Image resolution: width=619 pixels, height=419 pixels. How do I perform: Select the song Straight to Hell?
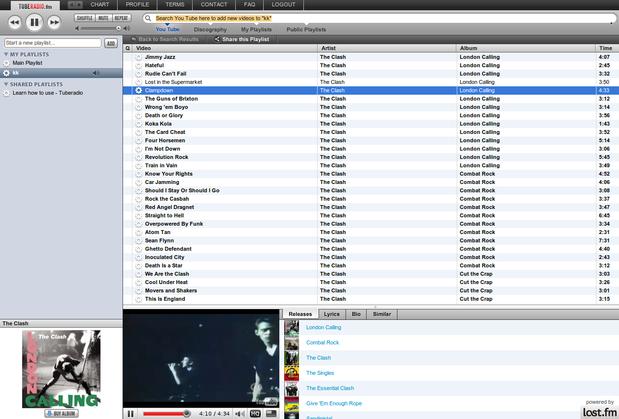(164, 215)
